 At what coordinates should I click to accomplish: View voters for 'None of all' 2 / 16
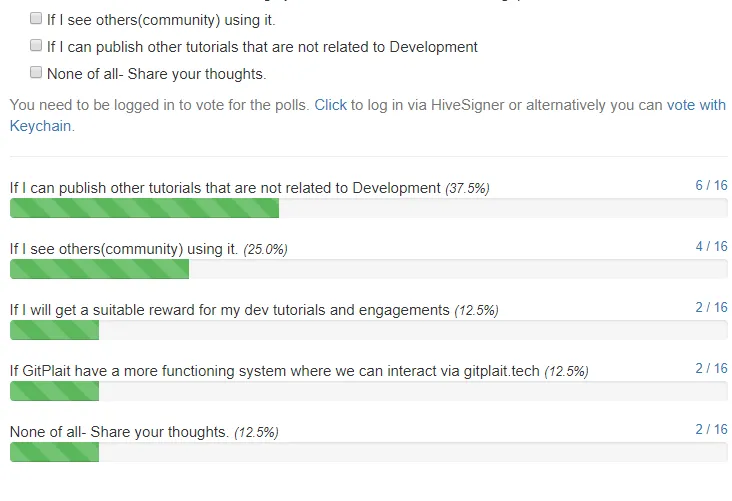(711, 430)
